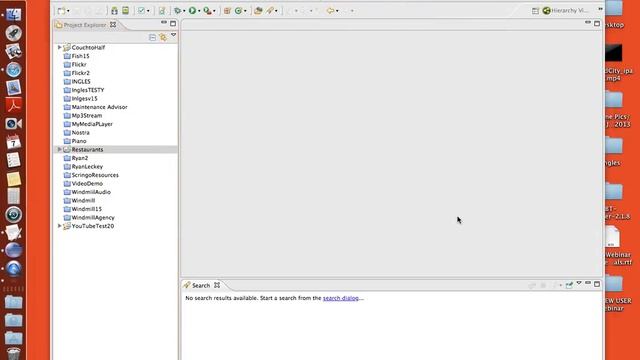Screen dimensions: 640x360
Task: Click the Search flashlight toolbar icon
Action: (270, 11)
